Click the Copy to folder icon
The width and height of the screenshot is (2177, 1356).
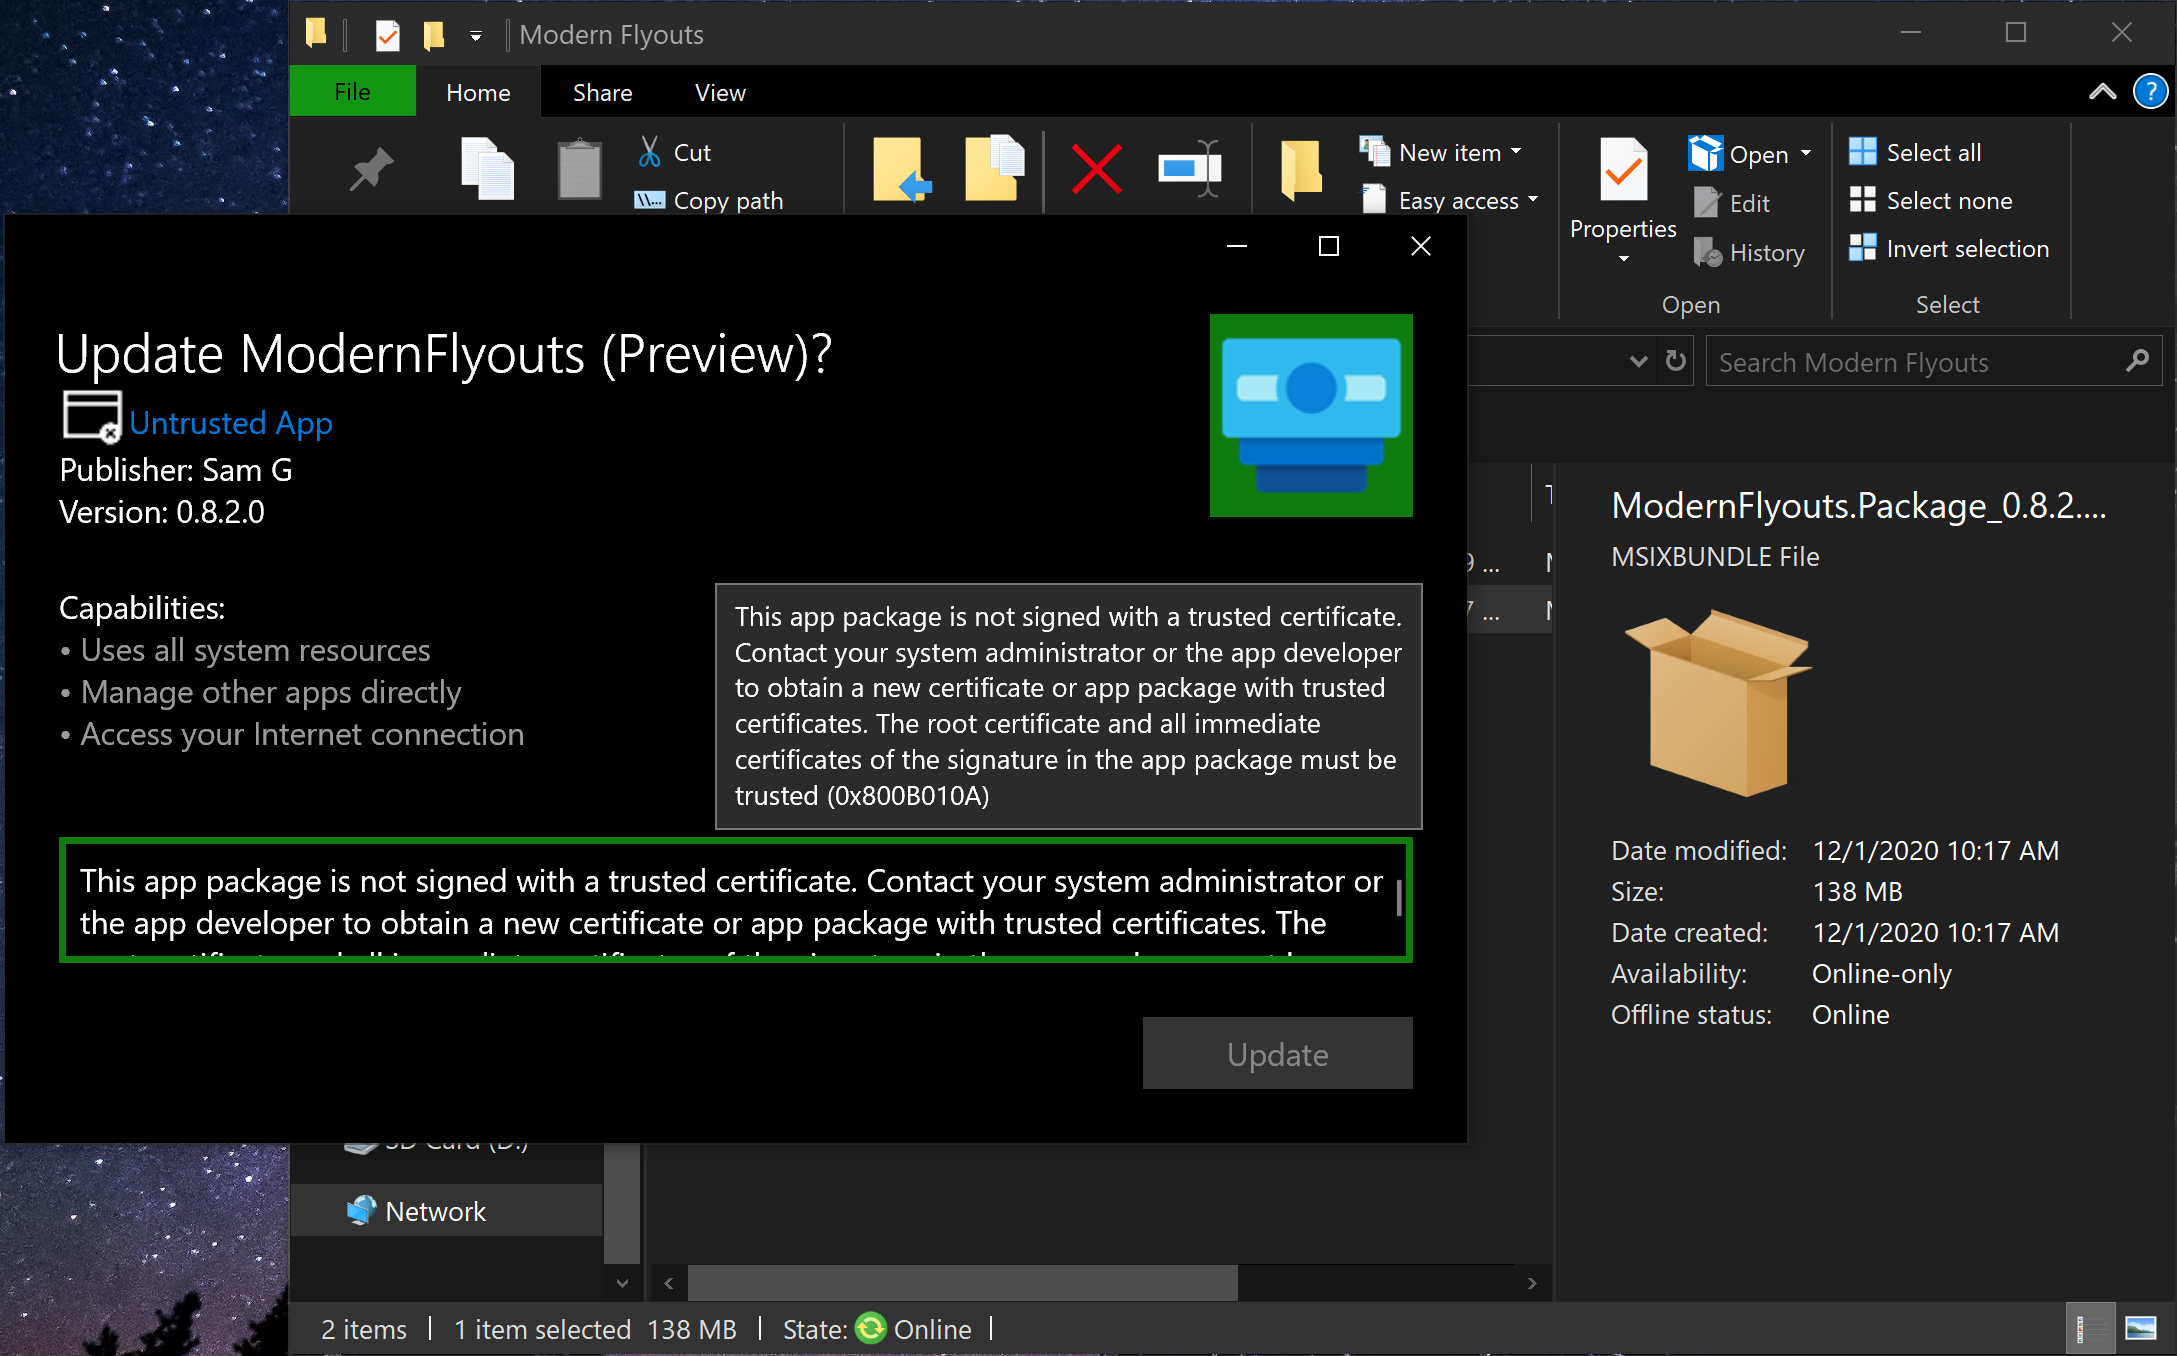[x=994, y=168]
